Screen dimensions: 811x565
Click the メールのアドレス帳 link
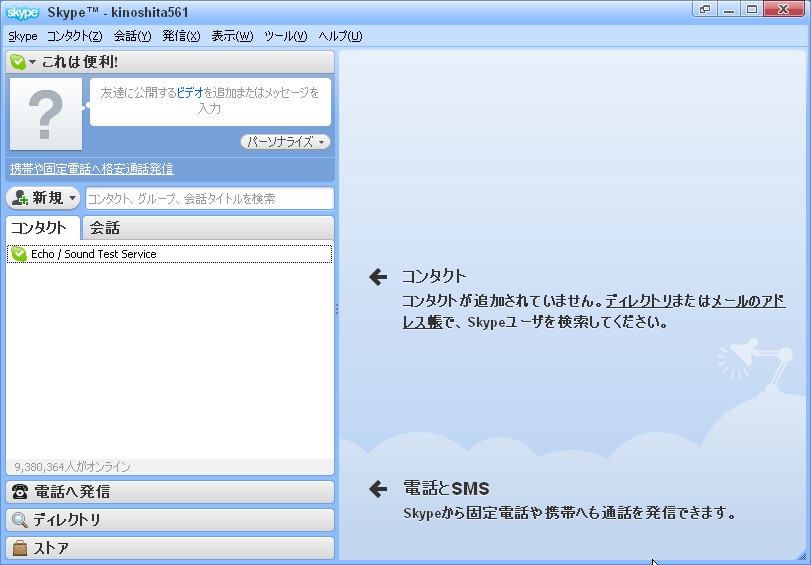pyautogui.click(x=748, y=301)
